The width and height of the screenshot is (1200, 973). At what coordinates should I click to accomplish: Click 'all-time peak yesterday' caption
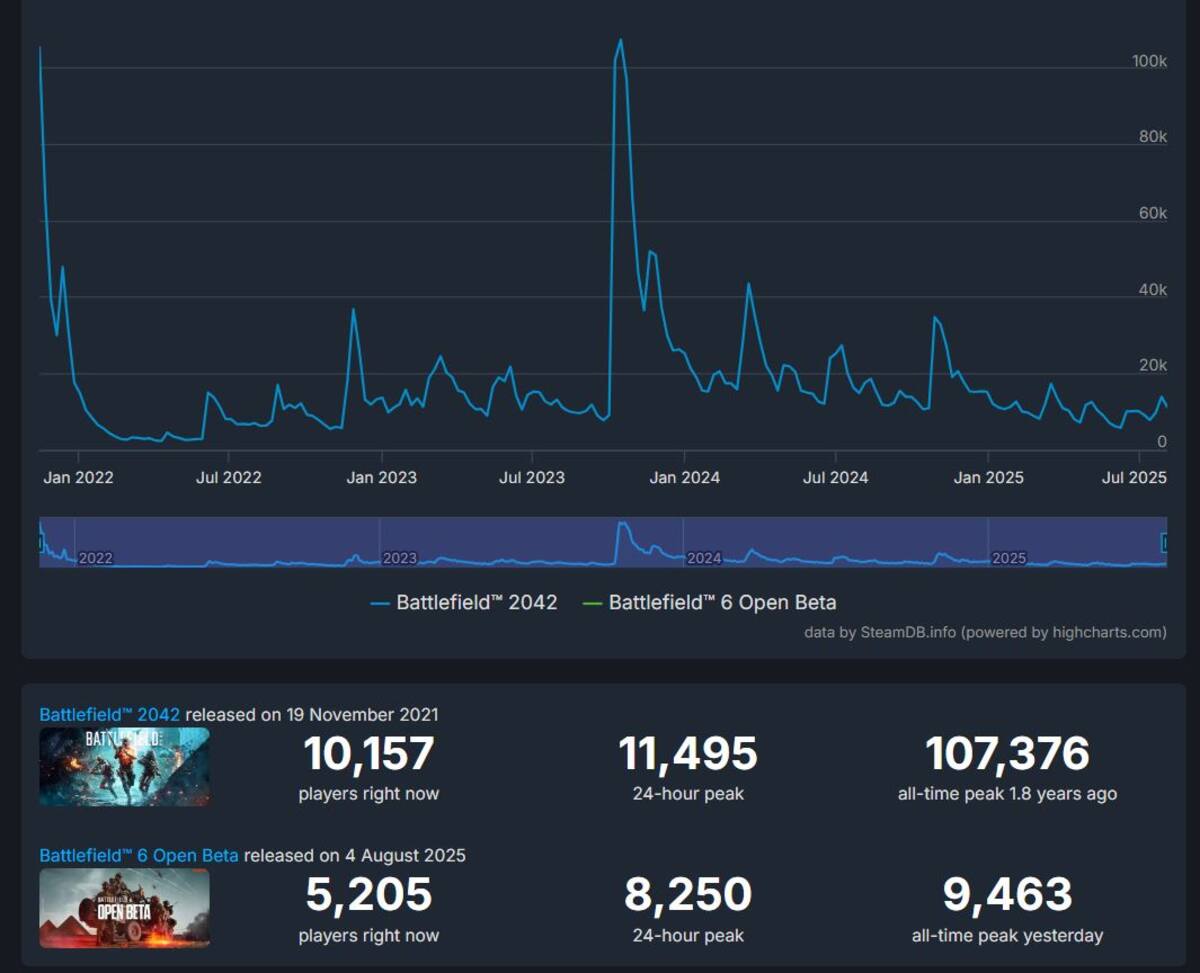click(1007, 936)
